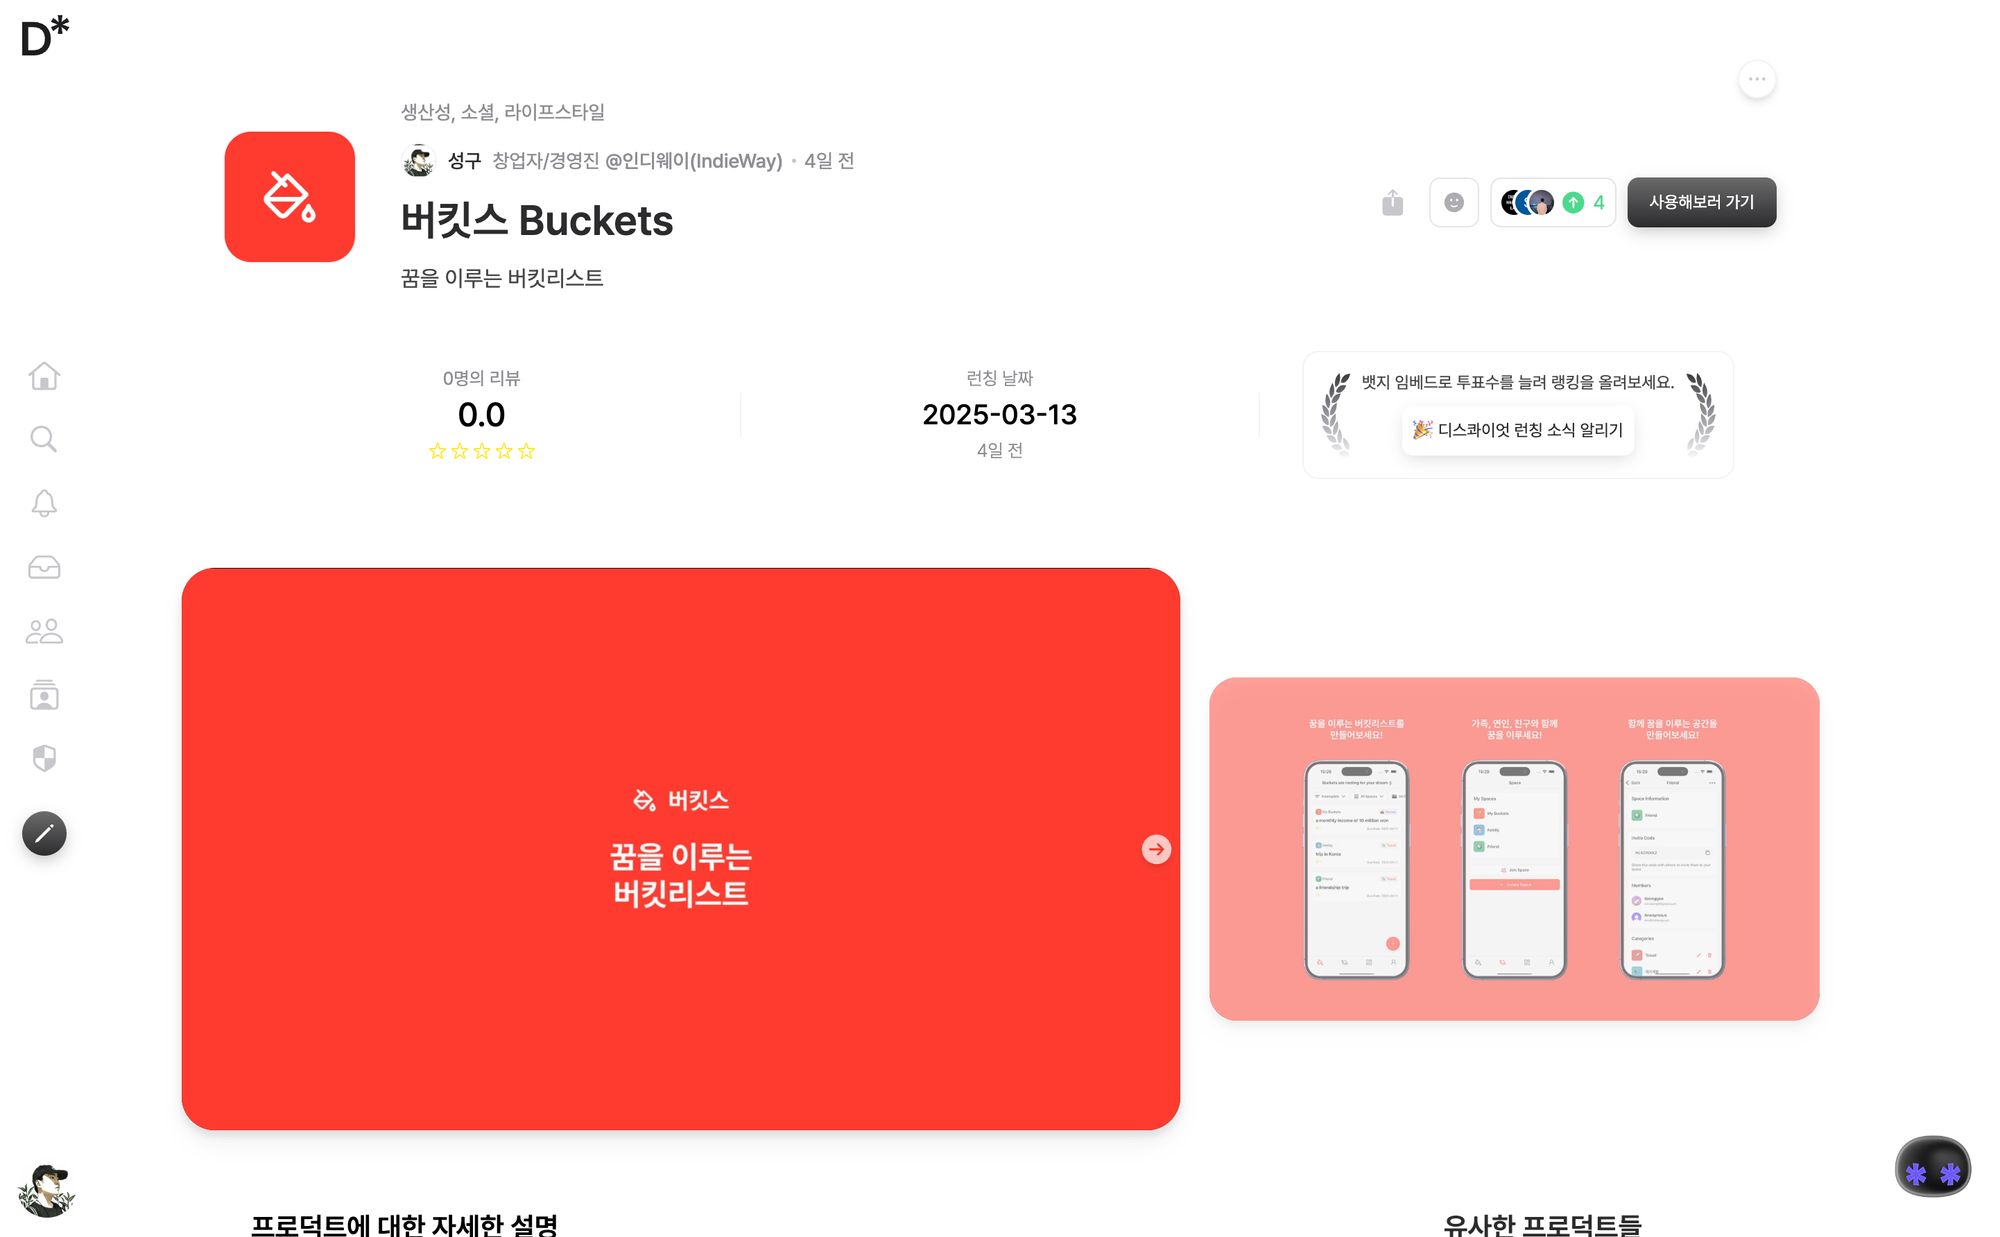Image resolution: width=2000 pixels, height=1237 pixels.
Task: Open user avatar at bottom left
Action: pos(46,1190)
